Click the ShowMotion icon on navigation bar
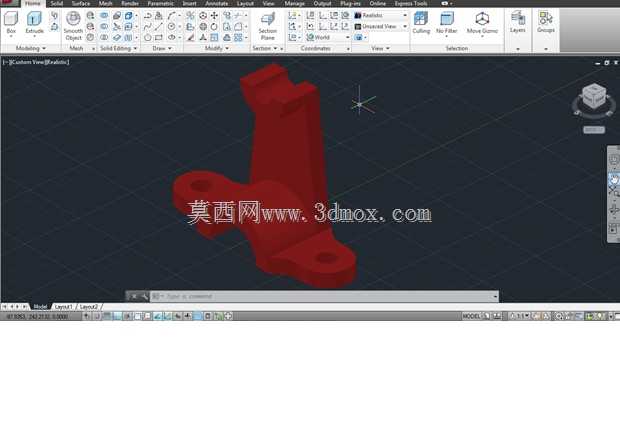This screenshot has width=620, height=428. 613,229
